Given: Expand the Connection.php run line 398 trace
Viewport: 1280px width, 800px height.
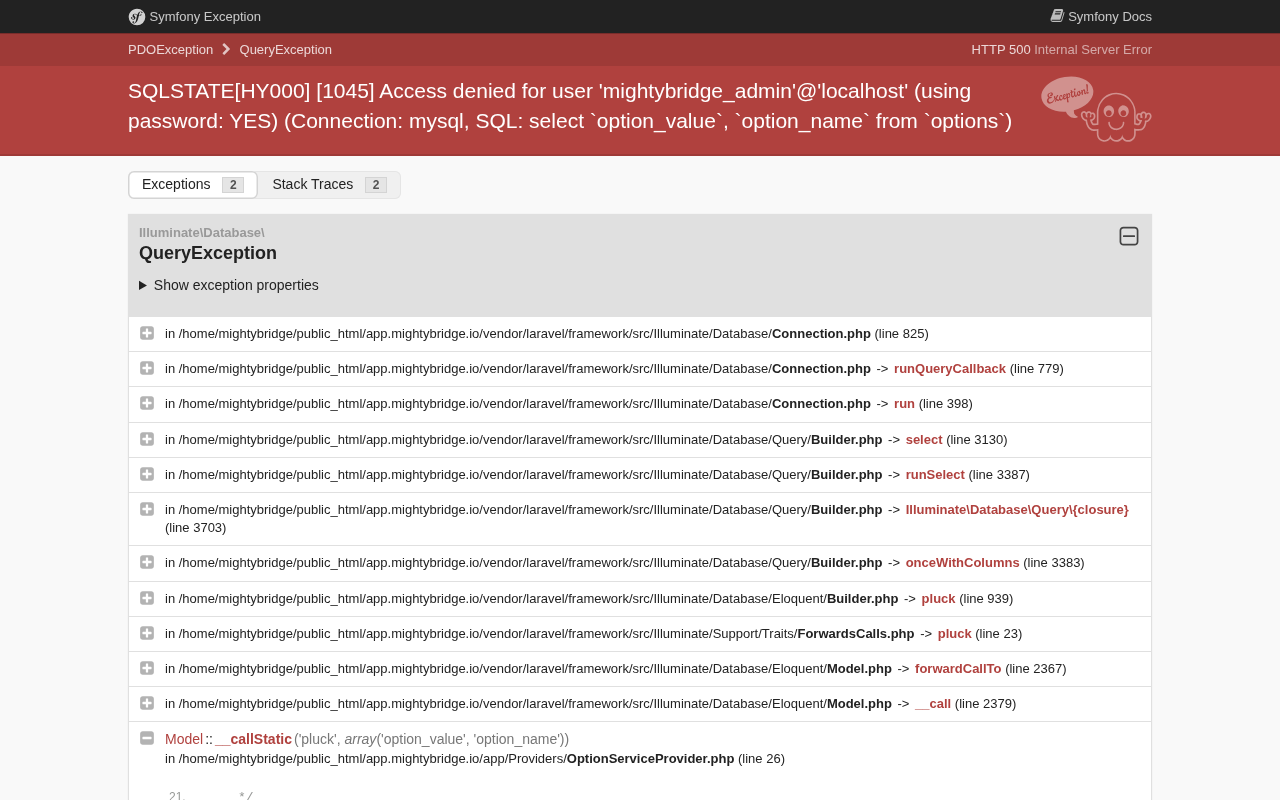Looking at the screenshot, I should (x=147, y=403).
